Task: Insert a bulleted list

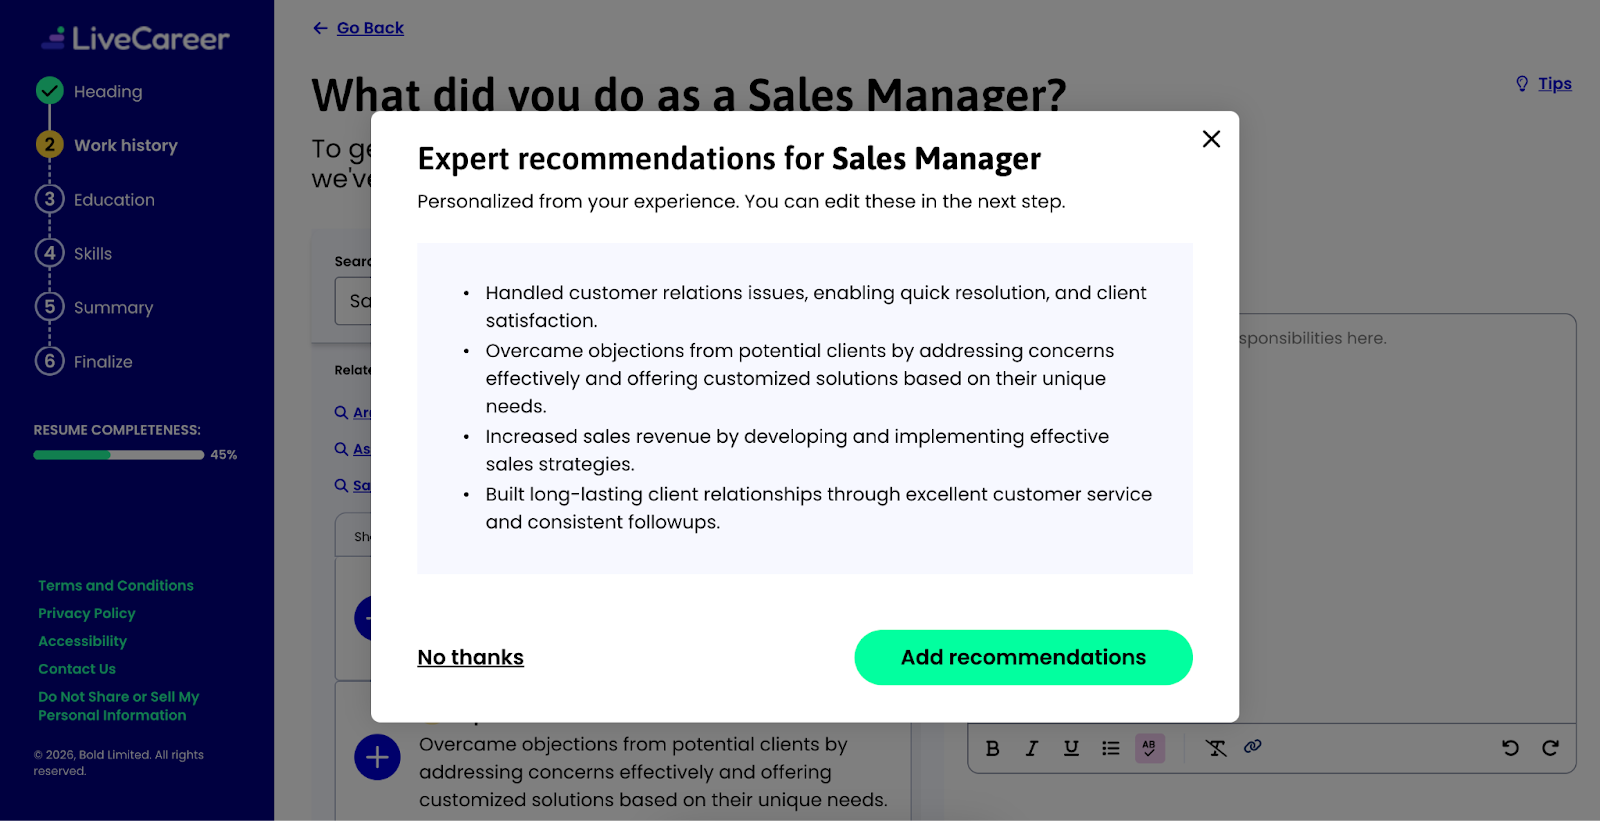Action: tap(1111, 748)
